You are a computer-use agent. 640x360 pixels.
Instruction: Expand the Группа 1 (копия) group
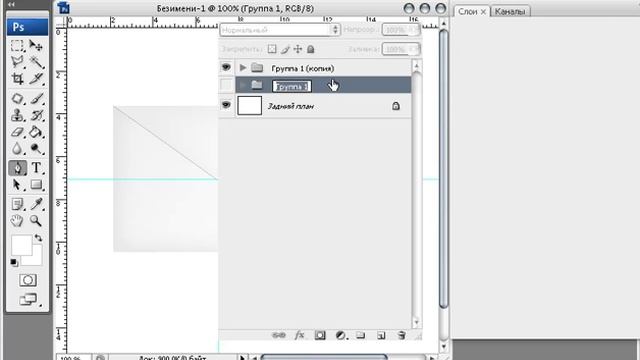click(243, 67)
